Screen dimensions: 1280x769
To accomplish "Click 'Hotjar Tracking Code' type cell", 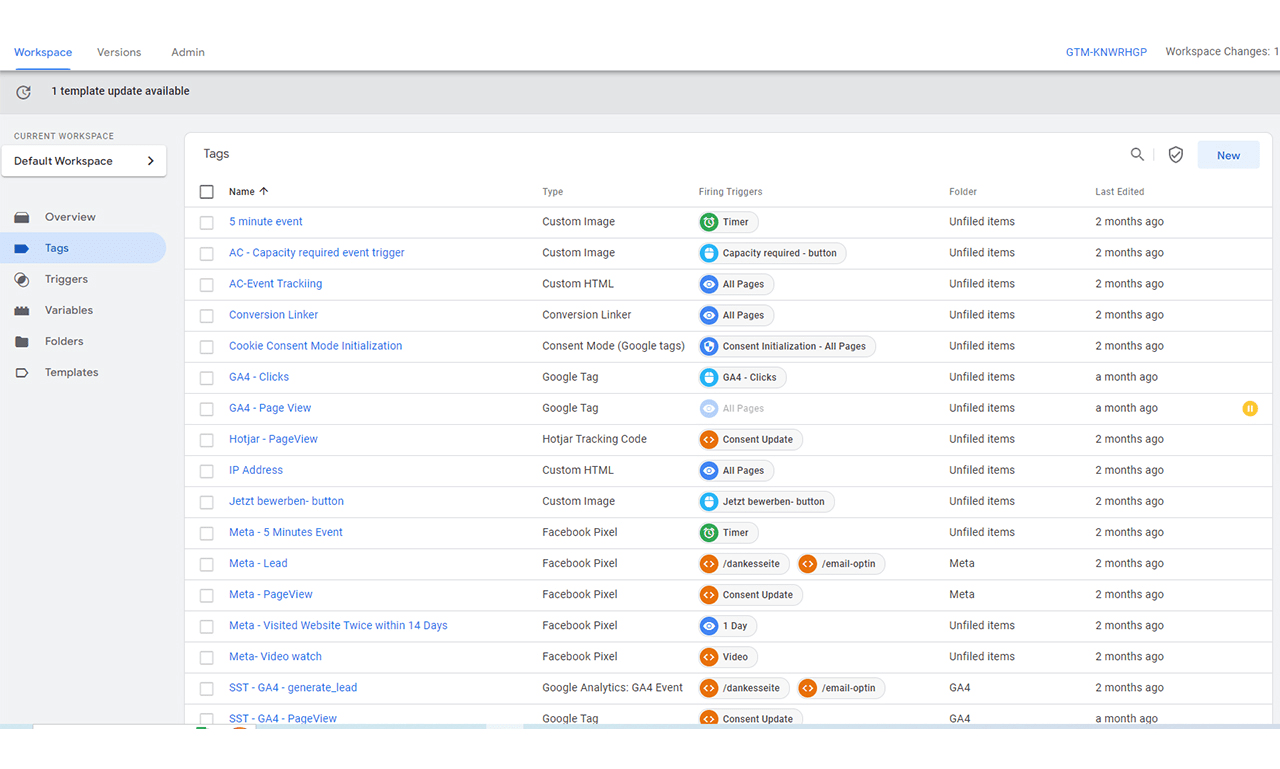I will pyautogui.click(x=594, y=439).
